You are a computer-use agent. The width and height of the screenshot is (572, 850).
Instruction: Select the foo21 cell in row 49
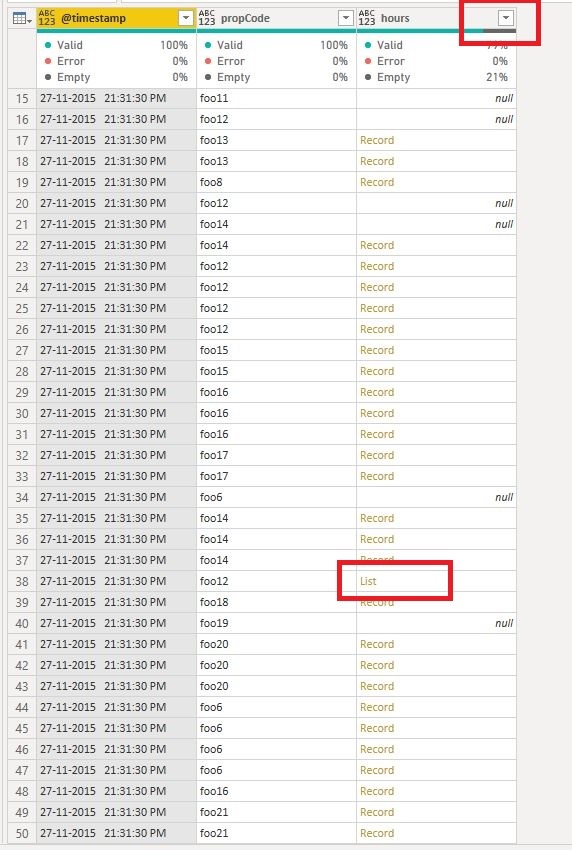276,812
